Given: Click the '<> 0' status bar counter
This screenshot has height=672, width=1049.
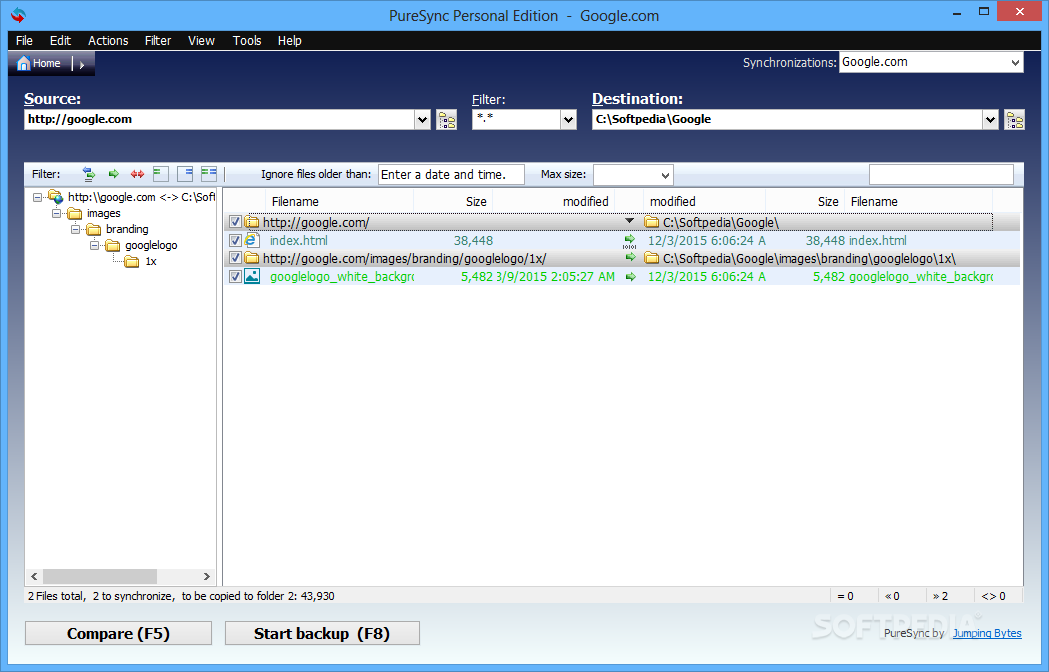Looking at the screenshot, I should coord(993,596).
